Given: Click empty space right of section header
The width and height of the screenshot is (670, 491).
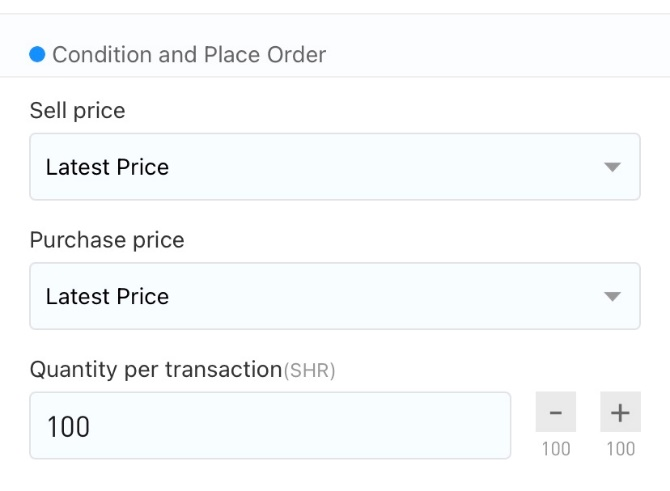Looking at the screenshot, I should pyautogui.click(x=496, y=55).
